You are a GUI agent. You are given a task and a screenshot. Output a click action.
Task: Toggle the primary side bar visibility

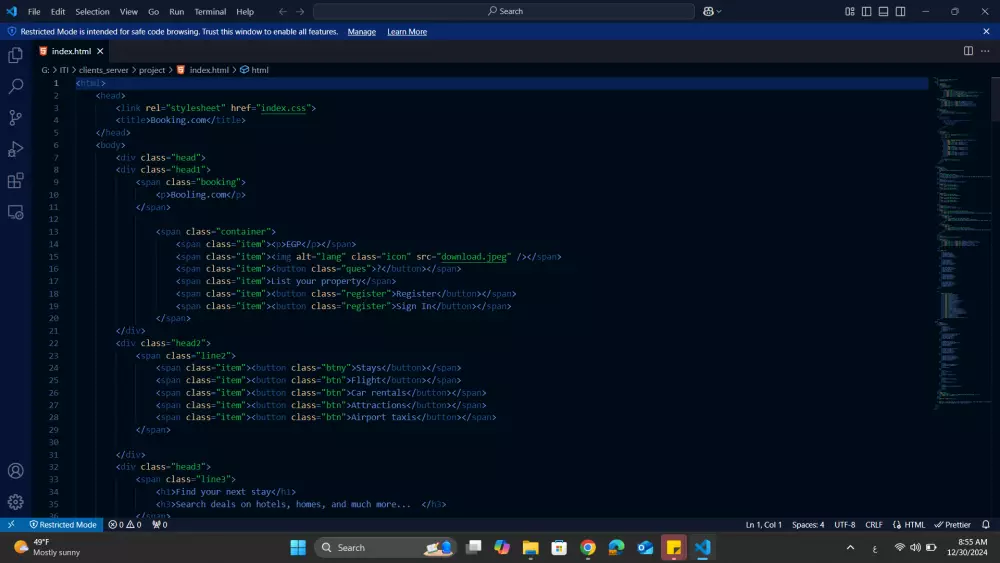click(x=867, y=11)
